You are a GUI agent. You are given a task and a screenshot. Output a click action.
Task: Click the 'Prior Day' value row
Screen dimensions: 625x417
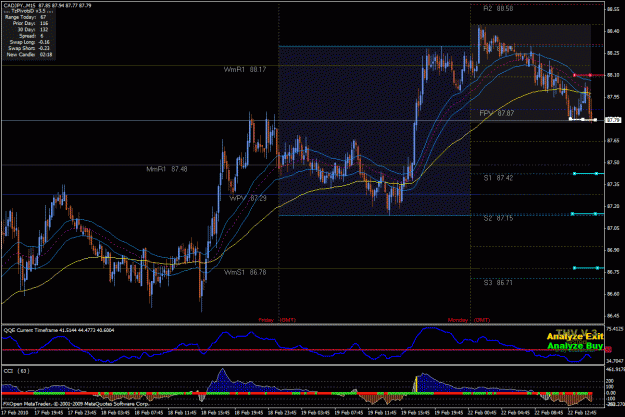(x=30, y=24)
